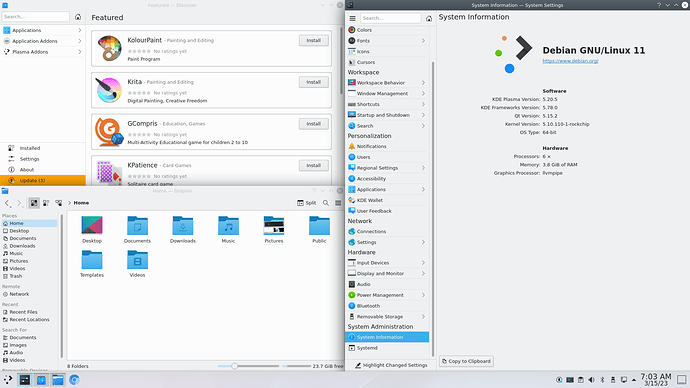The width and height of the screenshot is (690, 388).
Task: Open Bluetooth tray icon
Action: pyautogui.click(x=602, y=380)
